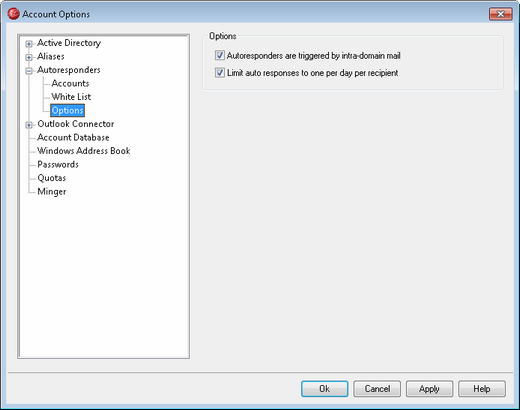Go to Windows Address Book section
Image resolution: width=520 pixels, height=410 pixels.
pos(84,151)
